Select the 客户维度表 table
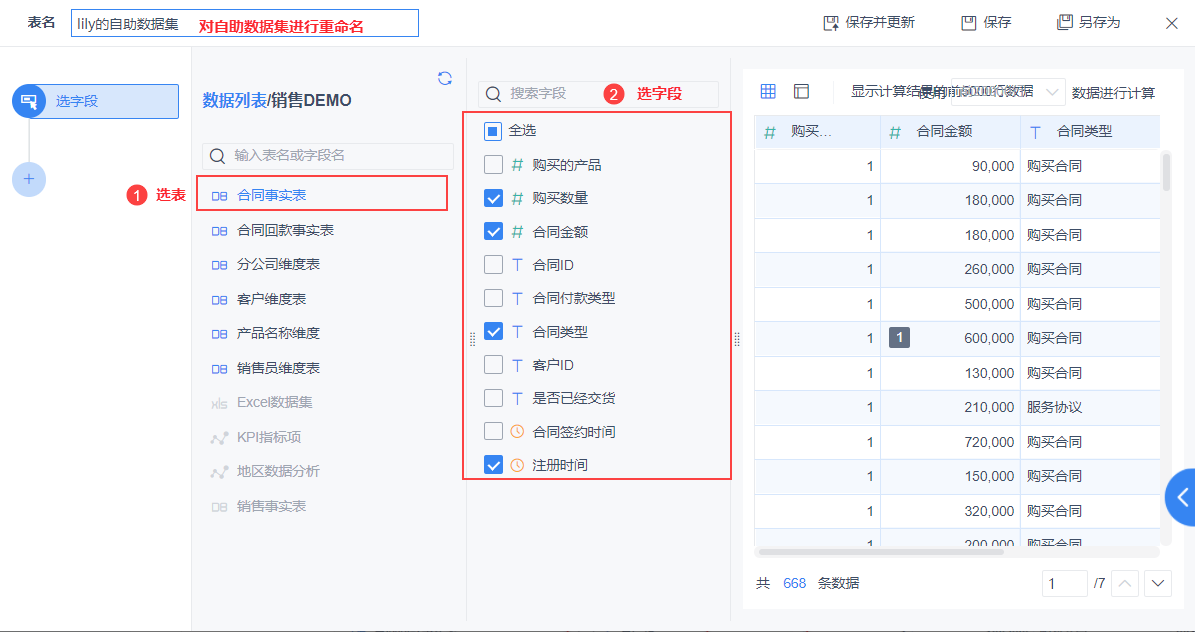1195x632 pixels. 271,300
